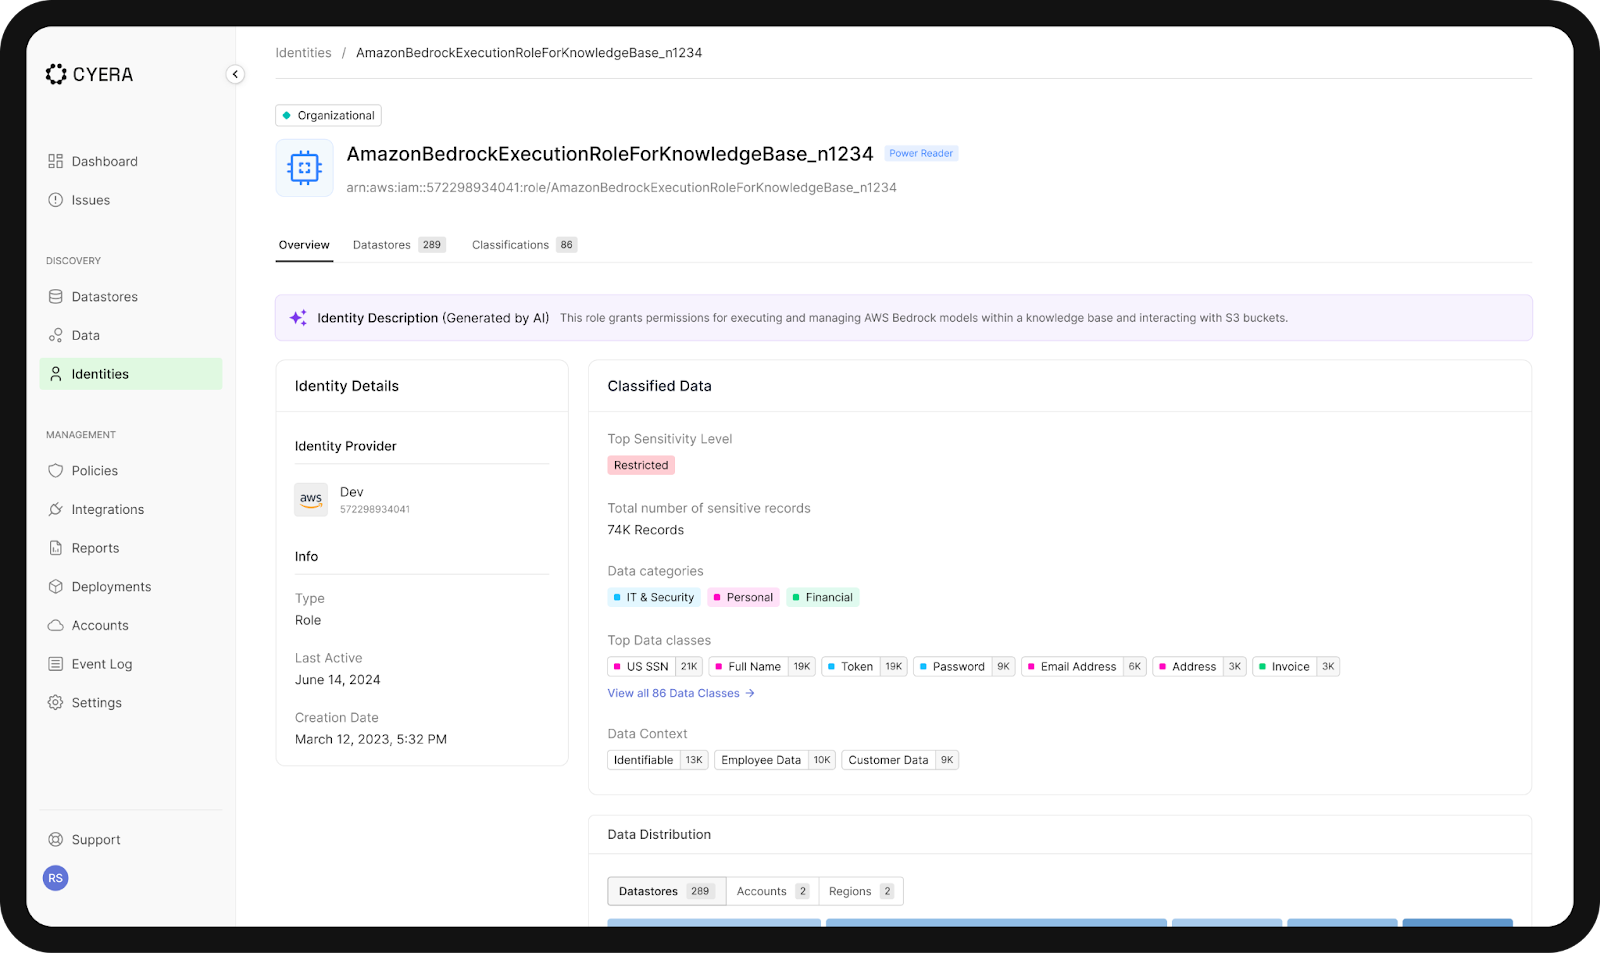Click the AI sparkle icon in Identity Description
The height and width of the screenshot is (953, 1600).
(x=298, y=318)
